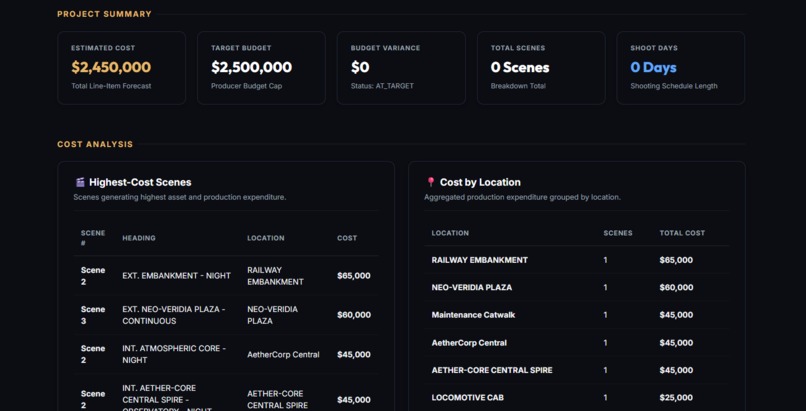Click the clapperboard icon beside Highest-Cost Scenes

point(80,182)
